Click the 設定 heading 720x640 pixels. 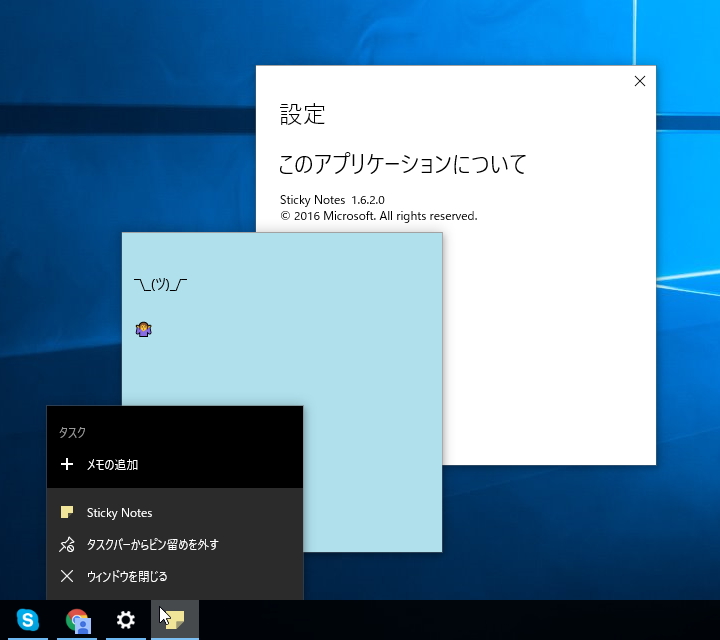pyautogui.click(x=303, y=114)
